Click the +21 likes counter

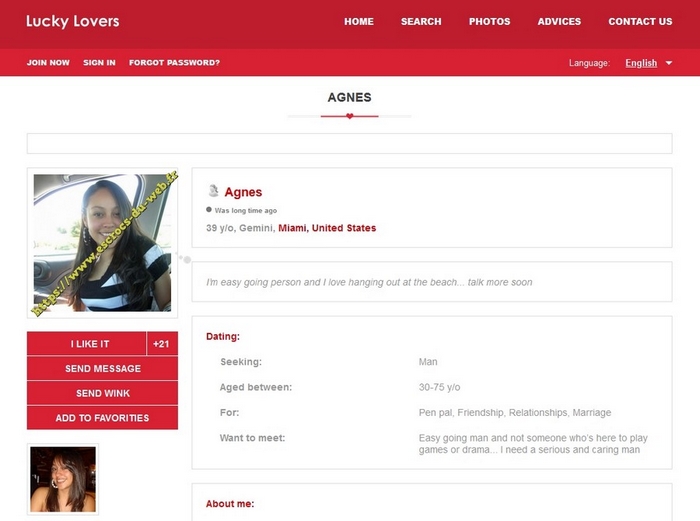pyautogui.click(x=161, y=344)
